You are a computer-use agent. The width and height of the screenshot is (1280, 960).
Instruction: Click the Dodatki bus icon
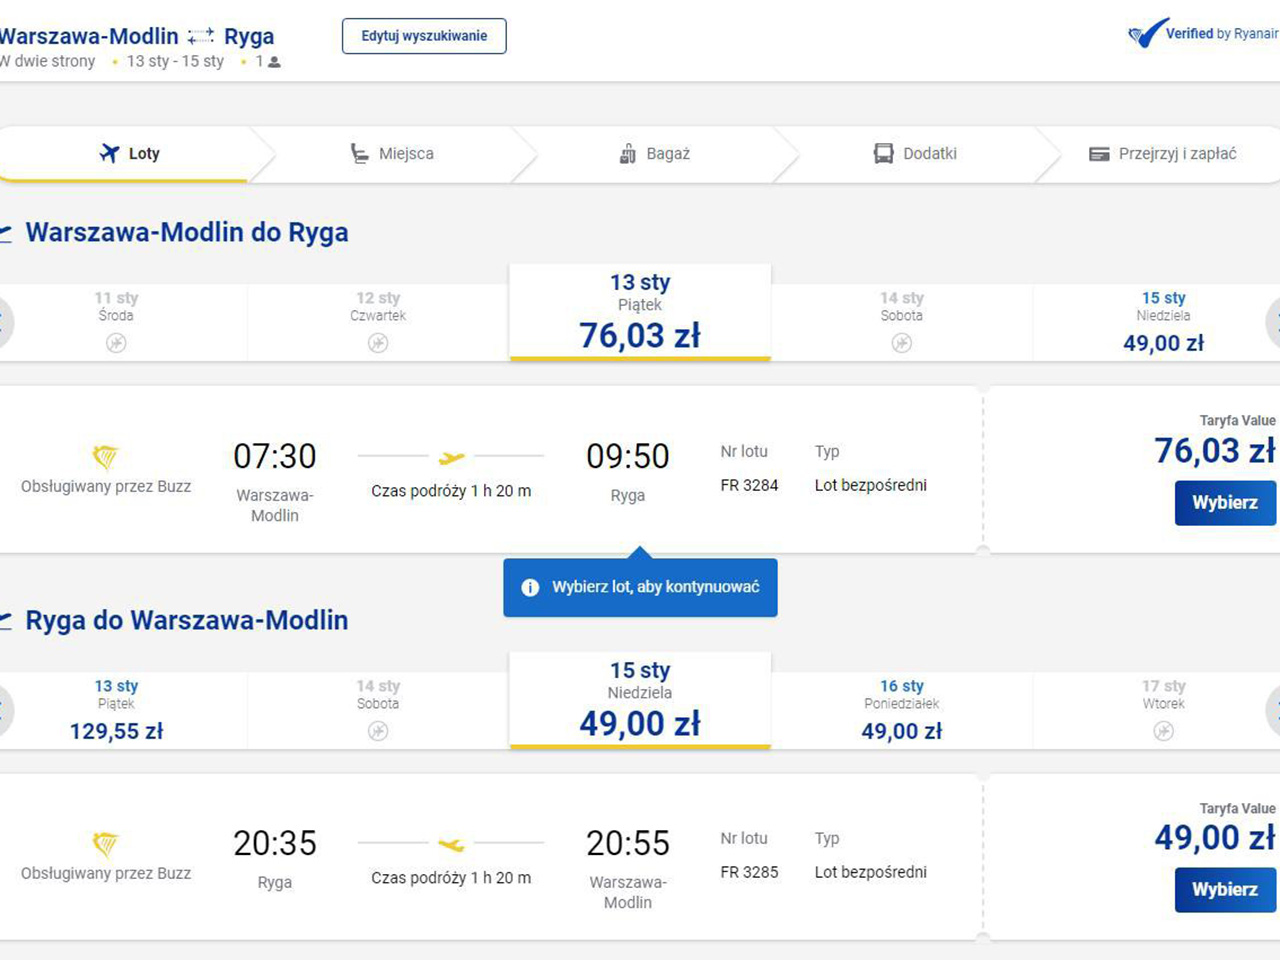883,153
